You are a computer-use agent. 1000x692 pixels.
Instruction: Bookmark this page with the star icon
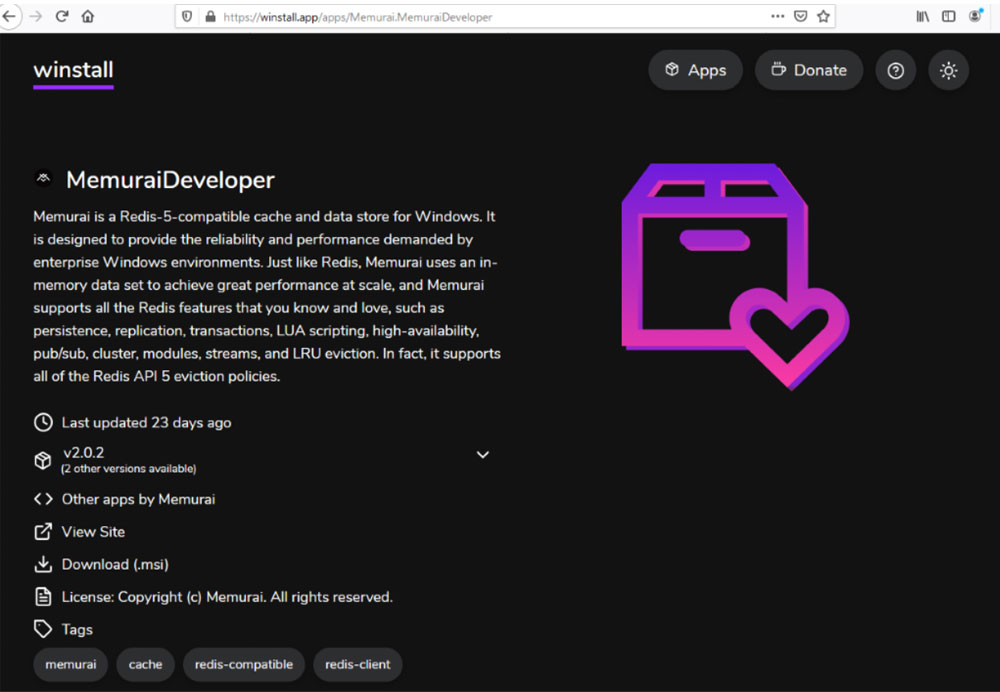[823, 17]
